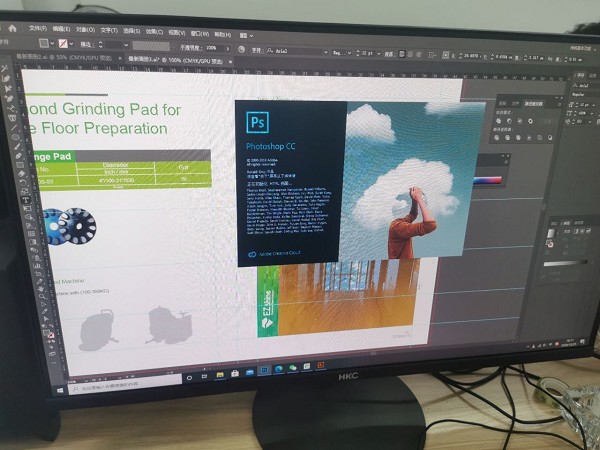This screenshot has height=450, width=600.
Task: Select the Magic Wand tool
Action: [5, 68]
